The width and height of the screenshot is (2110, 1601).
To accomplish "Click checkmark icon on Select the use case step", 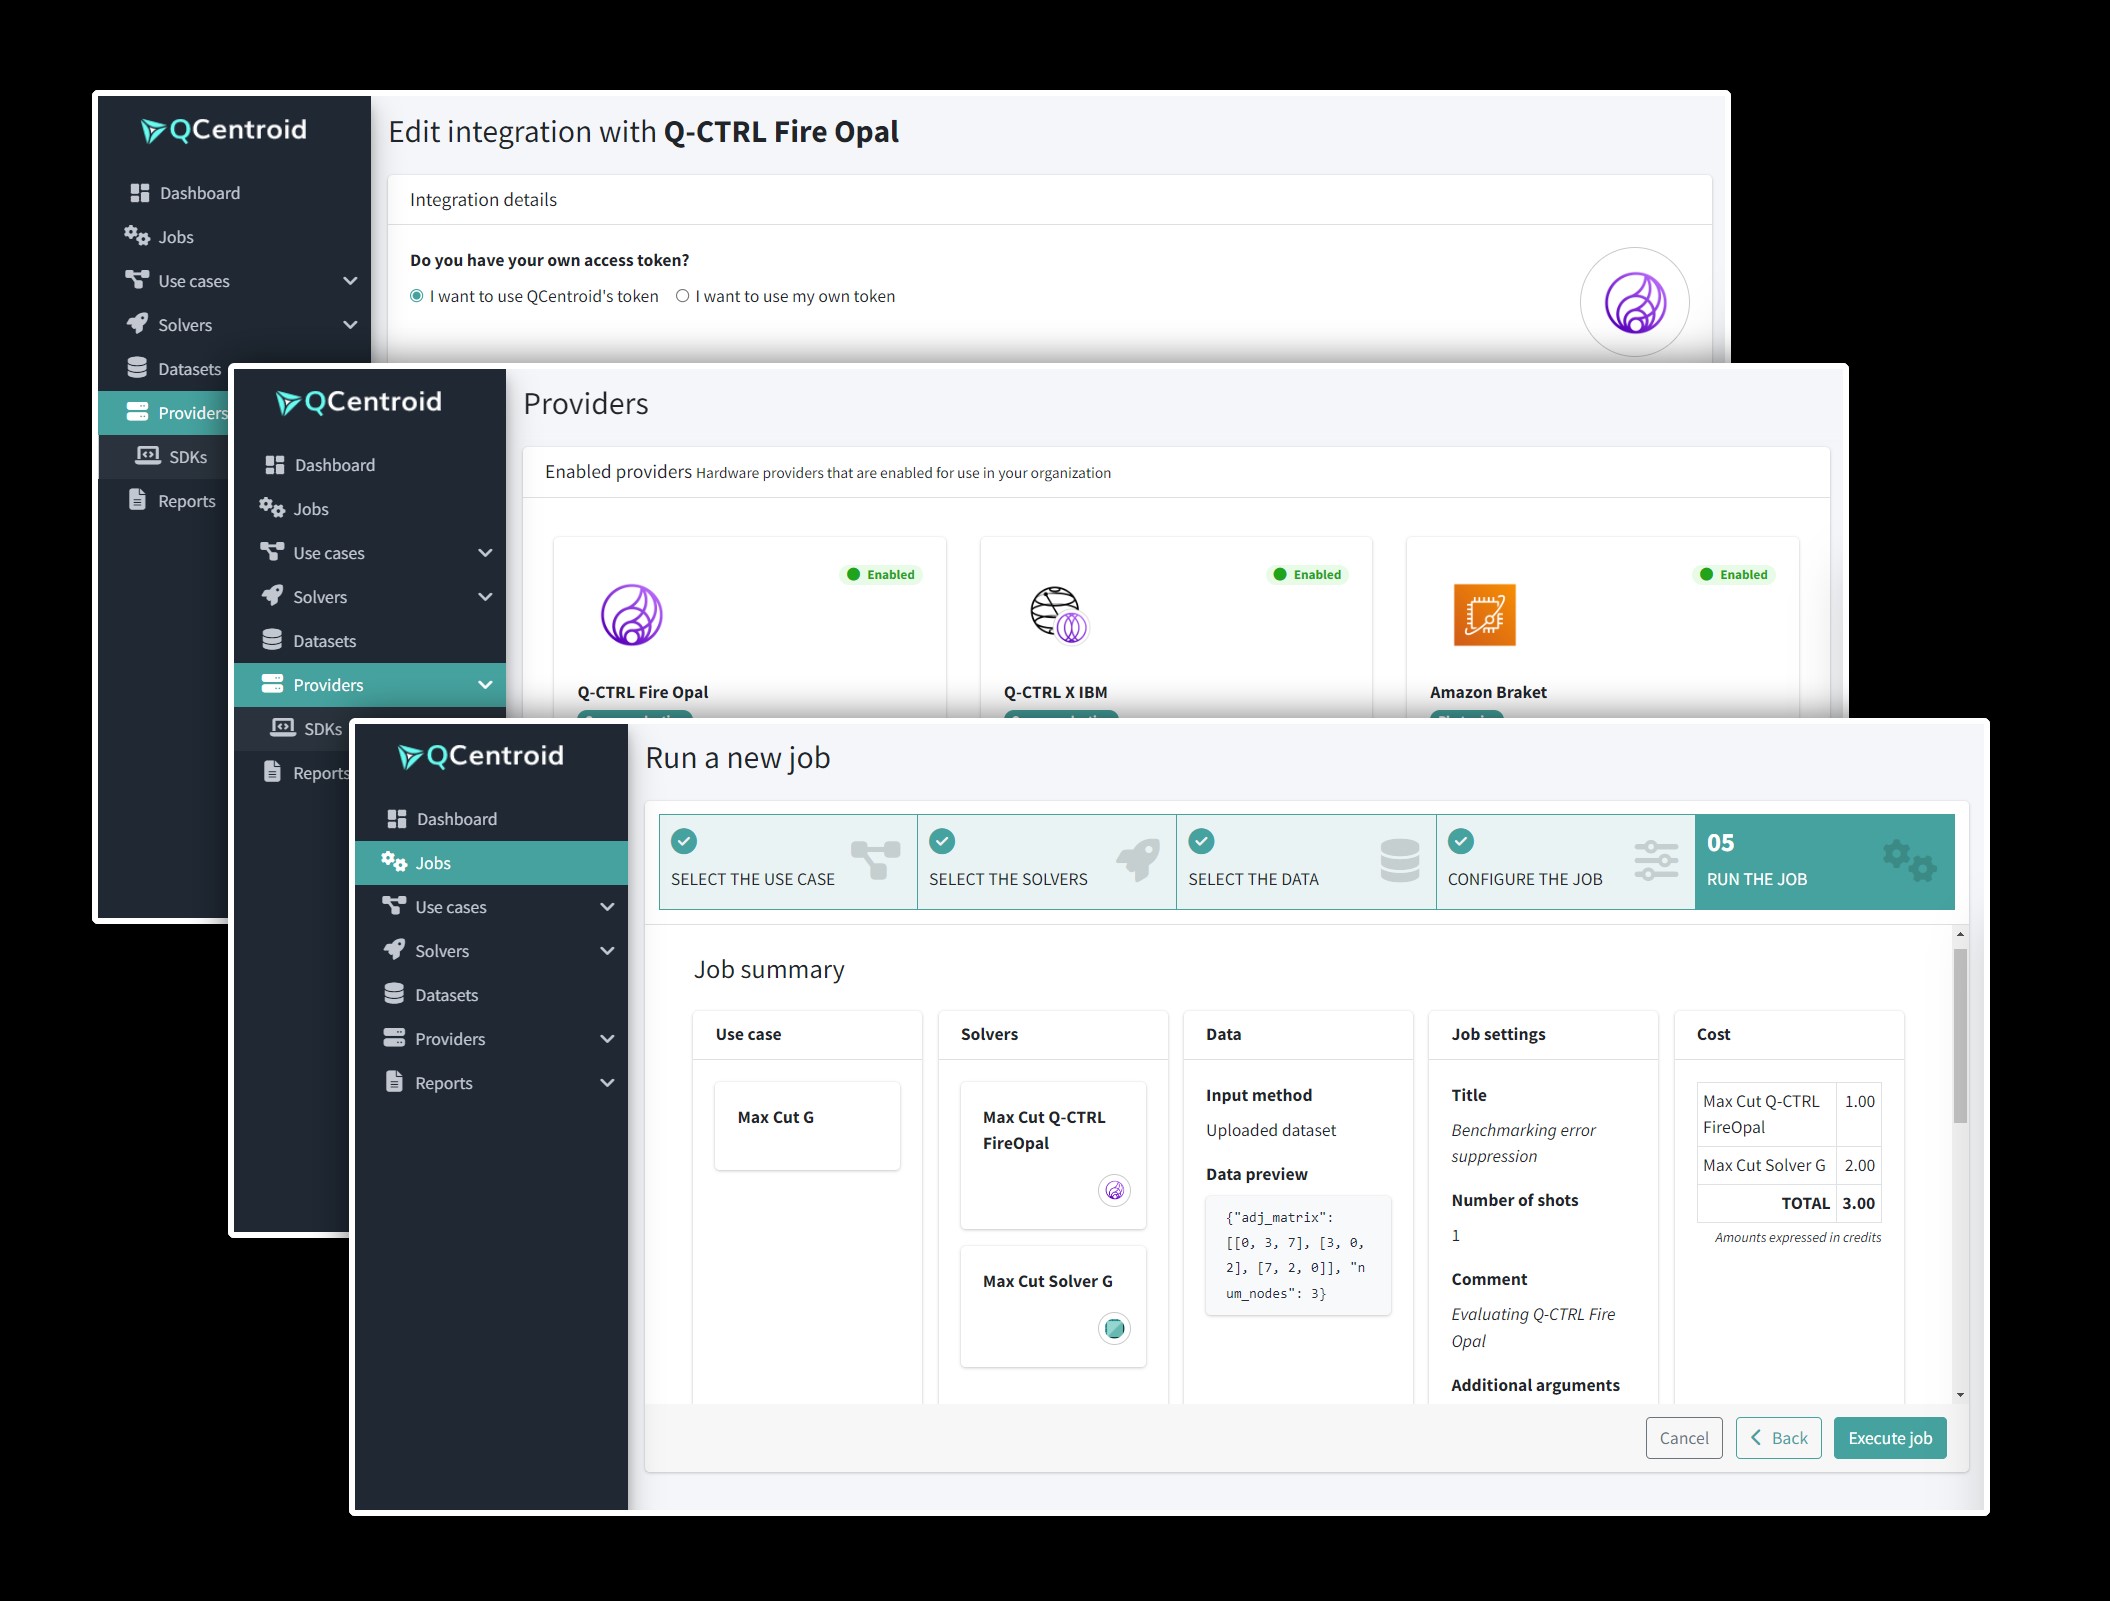I will (x=684, y=841).
